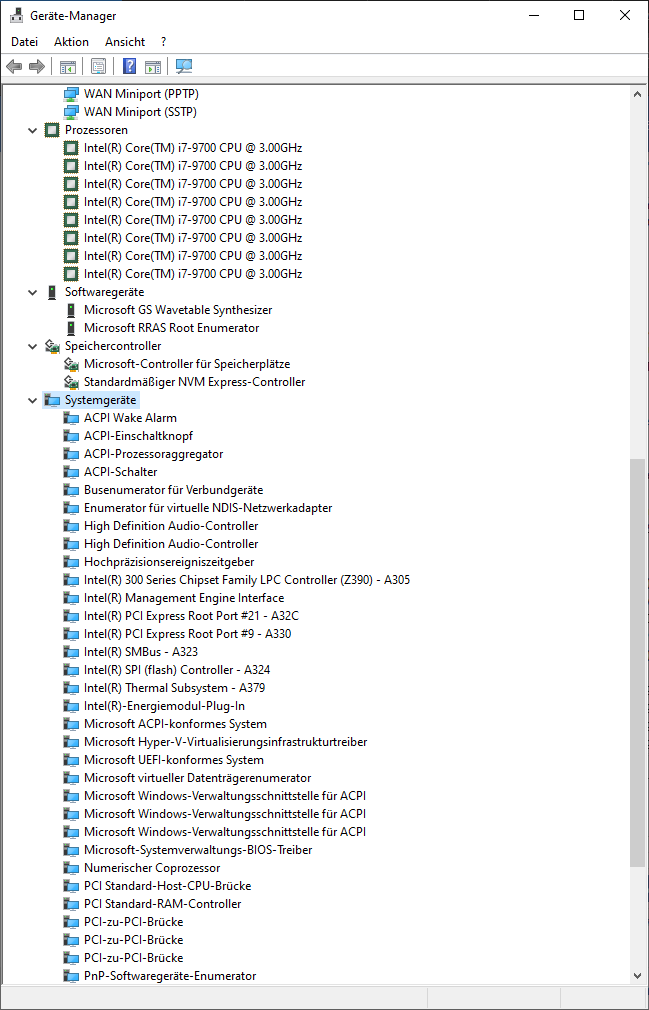The image size is (649, 1010).
Task: Click the Geräte-Manager title bar app icon
Action: click(17, 15)
